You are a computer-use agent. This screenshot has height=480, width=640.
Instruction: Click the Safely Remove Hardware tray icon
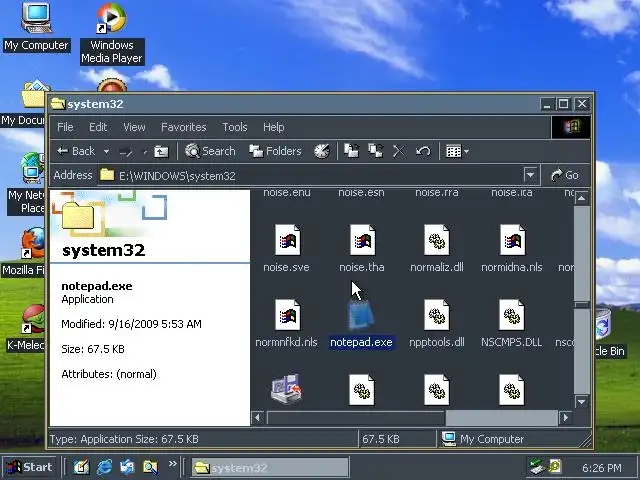[x=537, y=466]
